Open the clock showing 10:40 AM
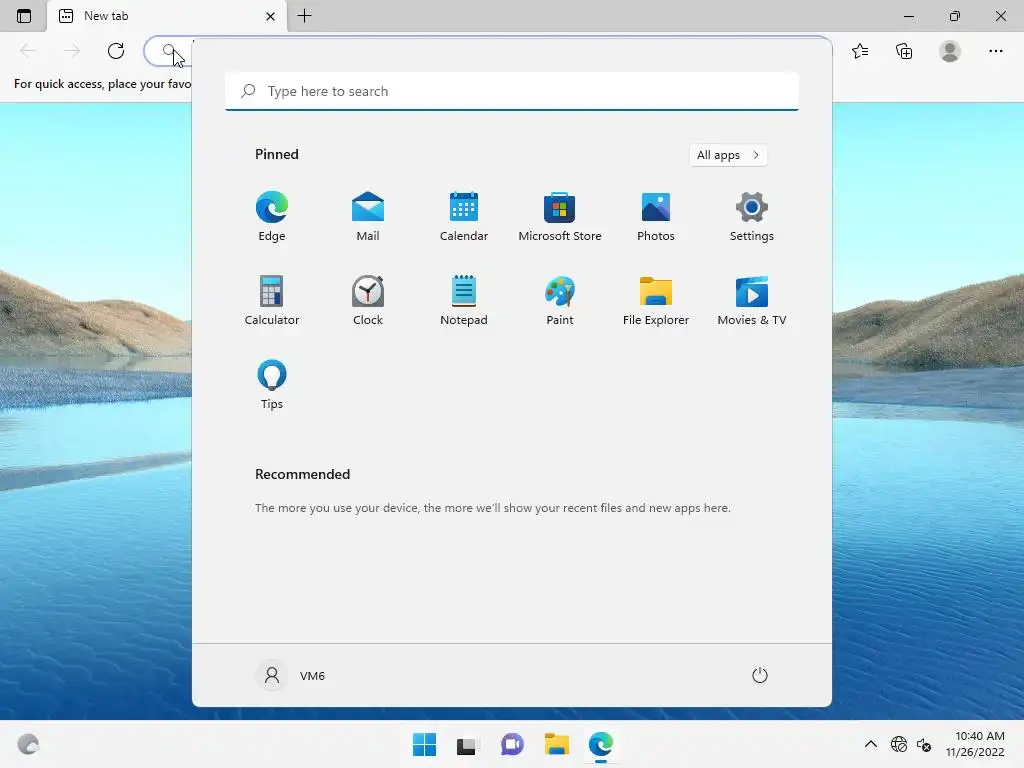1024x768 pixels. (975, 744)
